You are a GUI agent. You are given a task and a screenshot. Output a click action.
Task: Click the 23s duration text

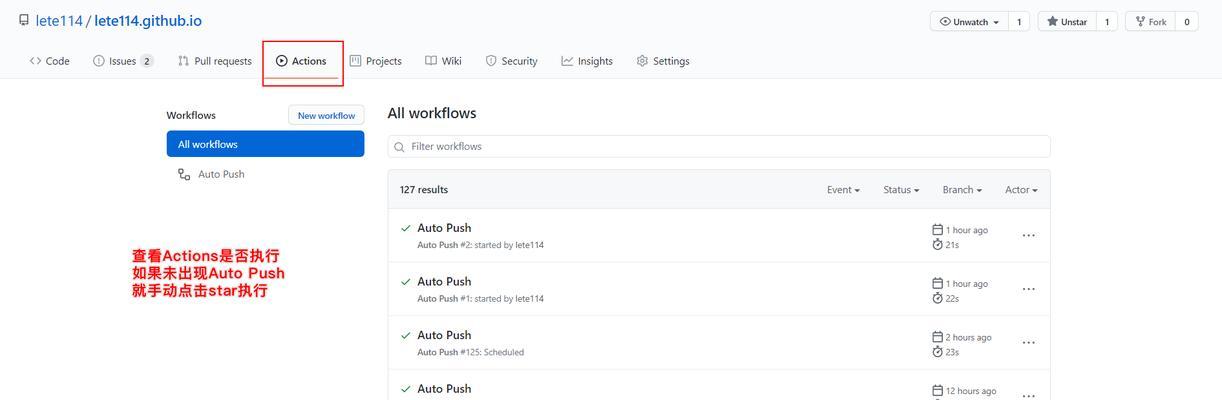(x=953, y=352)
